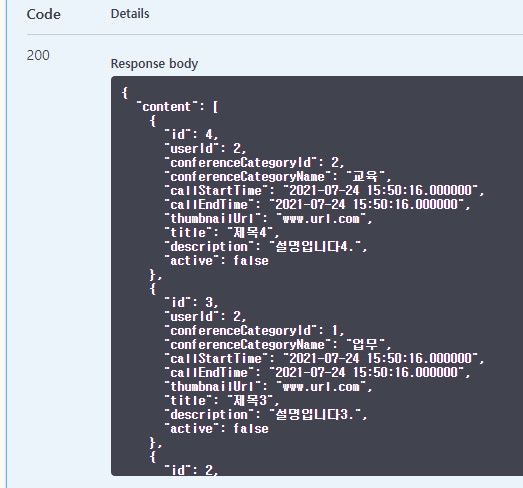Viewport: 523px width, 488px height.
Task: Click "conferenceCategoryId": 1 line
Action: [254, 331]
